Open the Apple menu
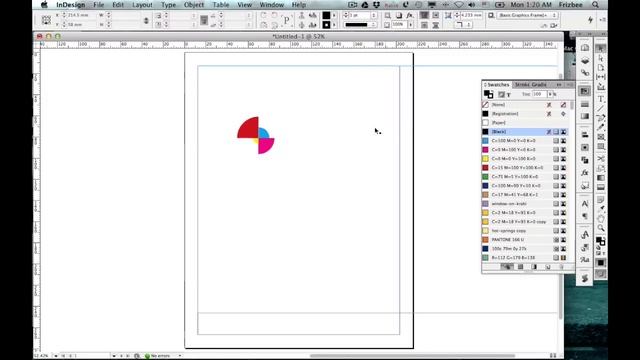 (44, 5)
